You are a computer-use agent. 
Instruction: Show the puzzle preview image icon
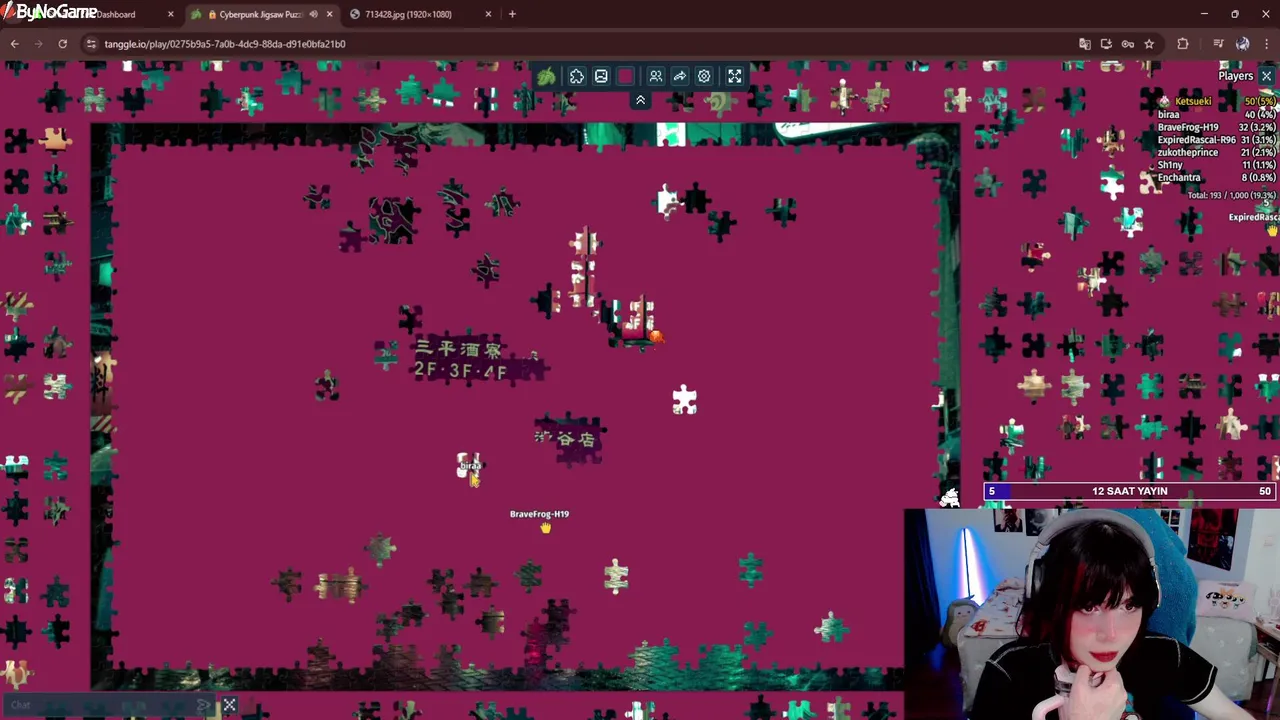(x=601, y=77)
